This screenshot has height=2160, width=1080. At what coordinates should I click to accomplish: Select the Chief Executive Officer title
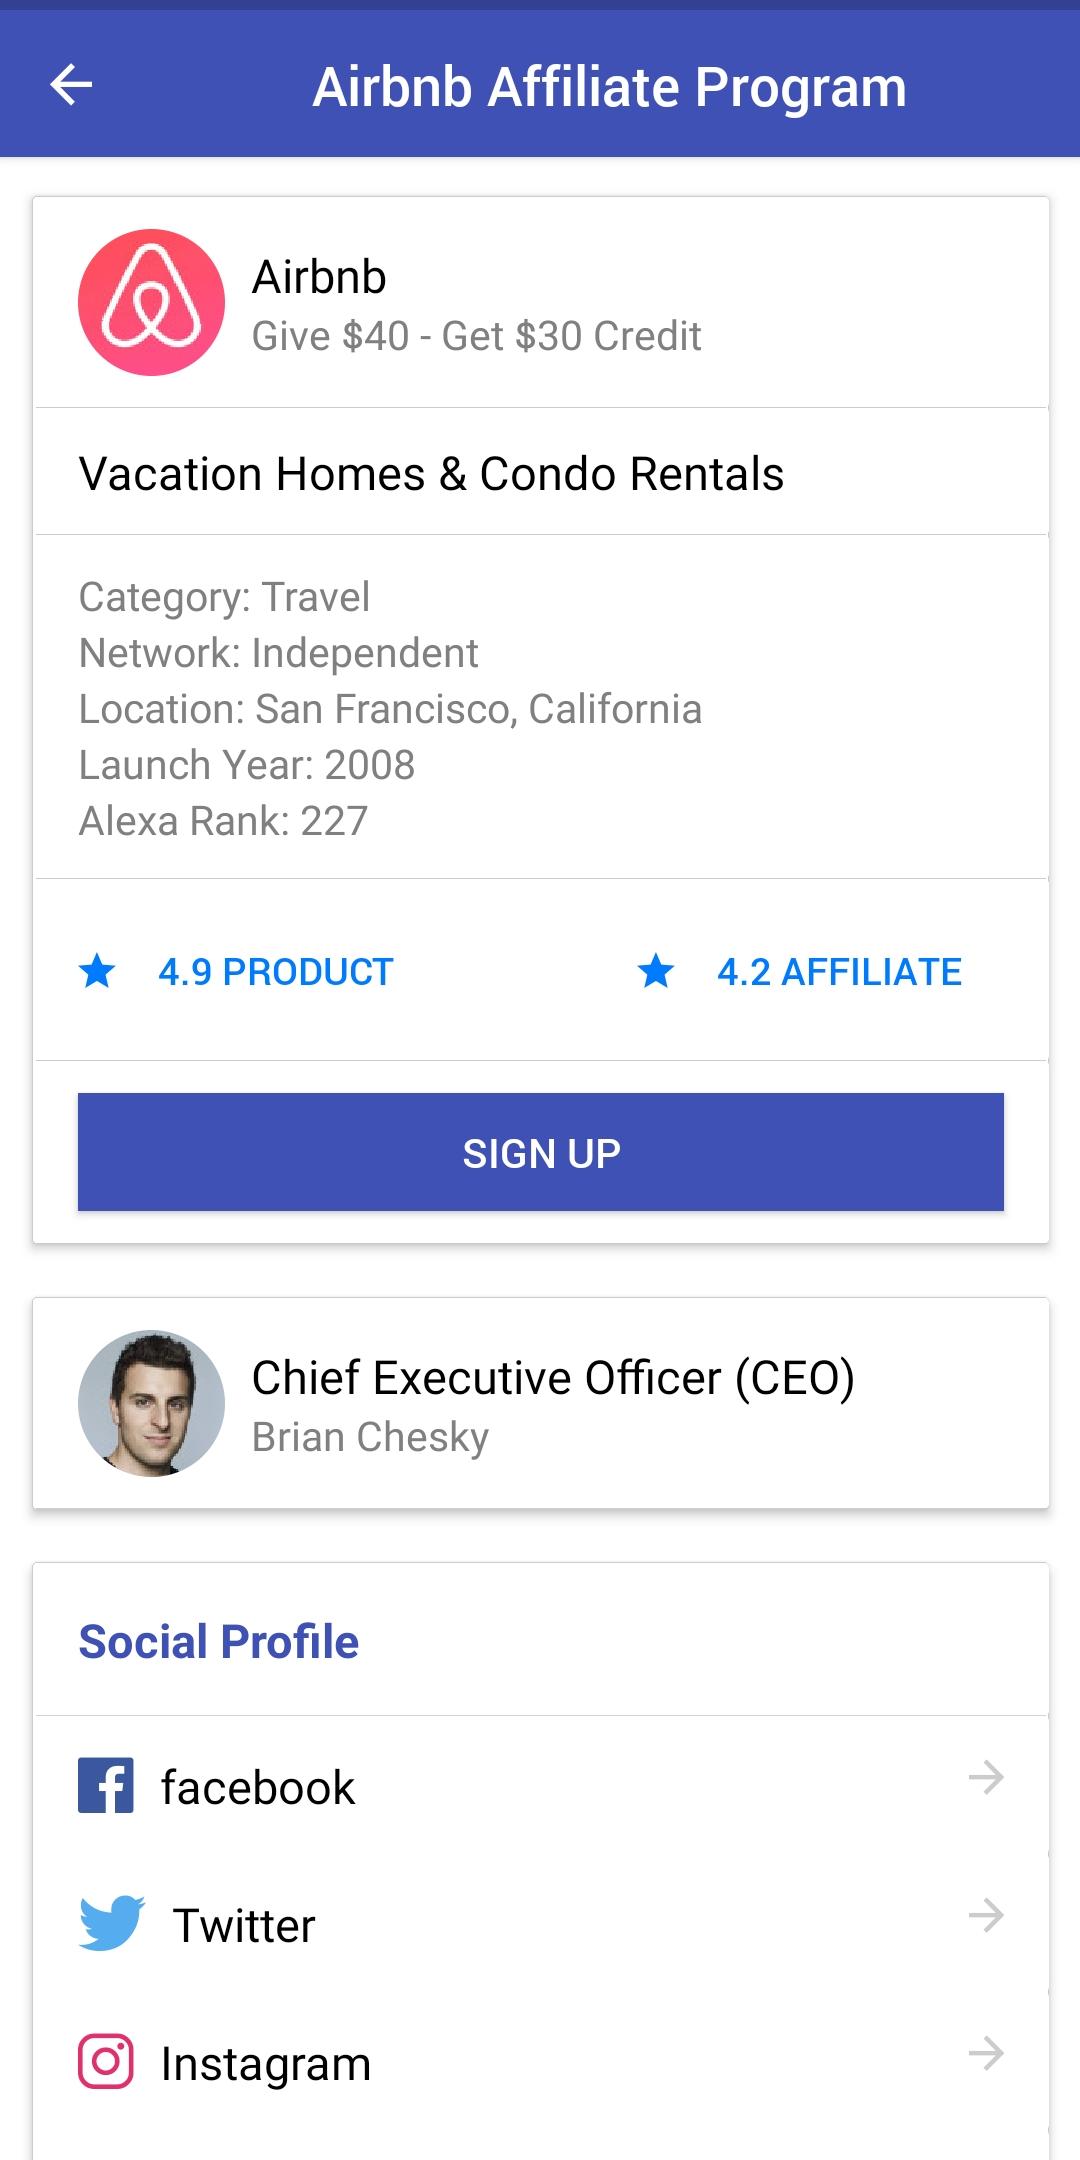(x=553, y=1378)
